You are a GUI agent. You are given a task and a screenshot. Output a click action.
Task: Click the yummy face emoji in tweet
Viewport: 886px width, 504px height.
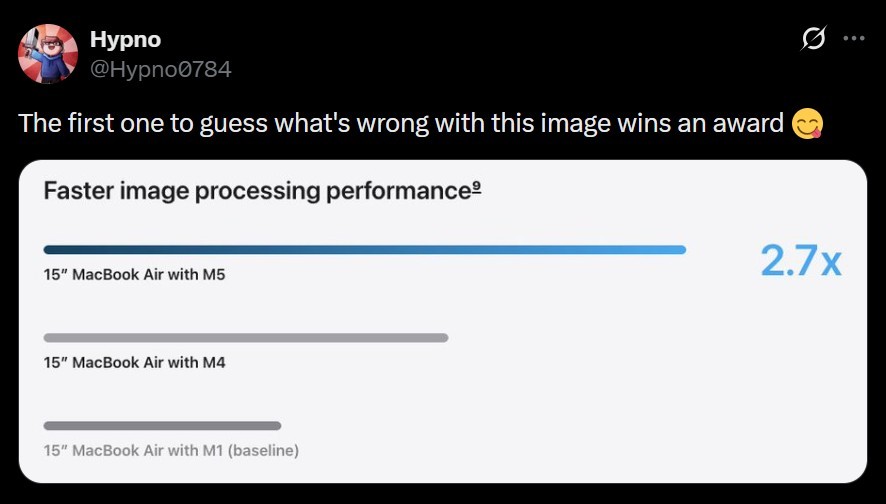click(x=807, y=124)
